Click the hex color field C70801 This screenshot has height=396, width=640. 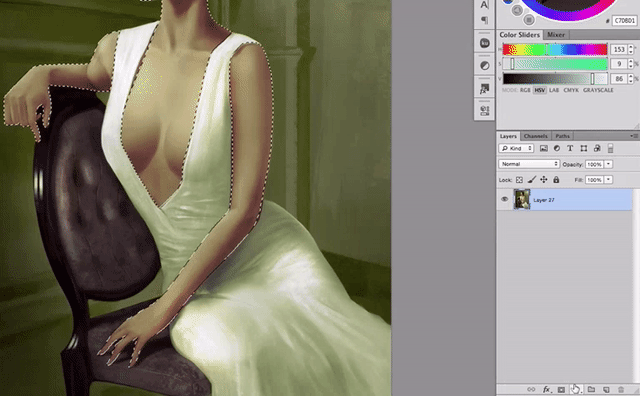(x=624, y=20)
